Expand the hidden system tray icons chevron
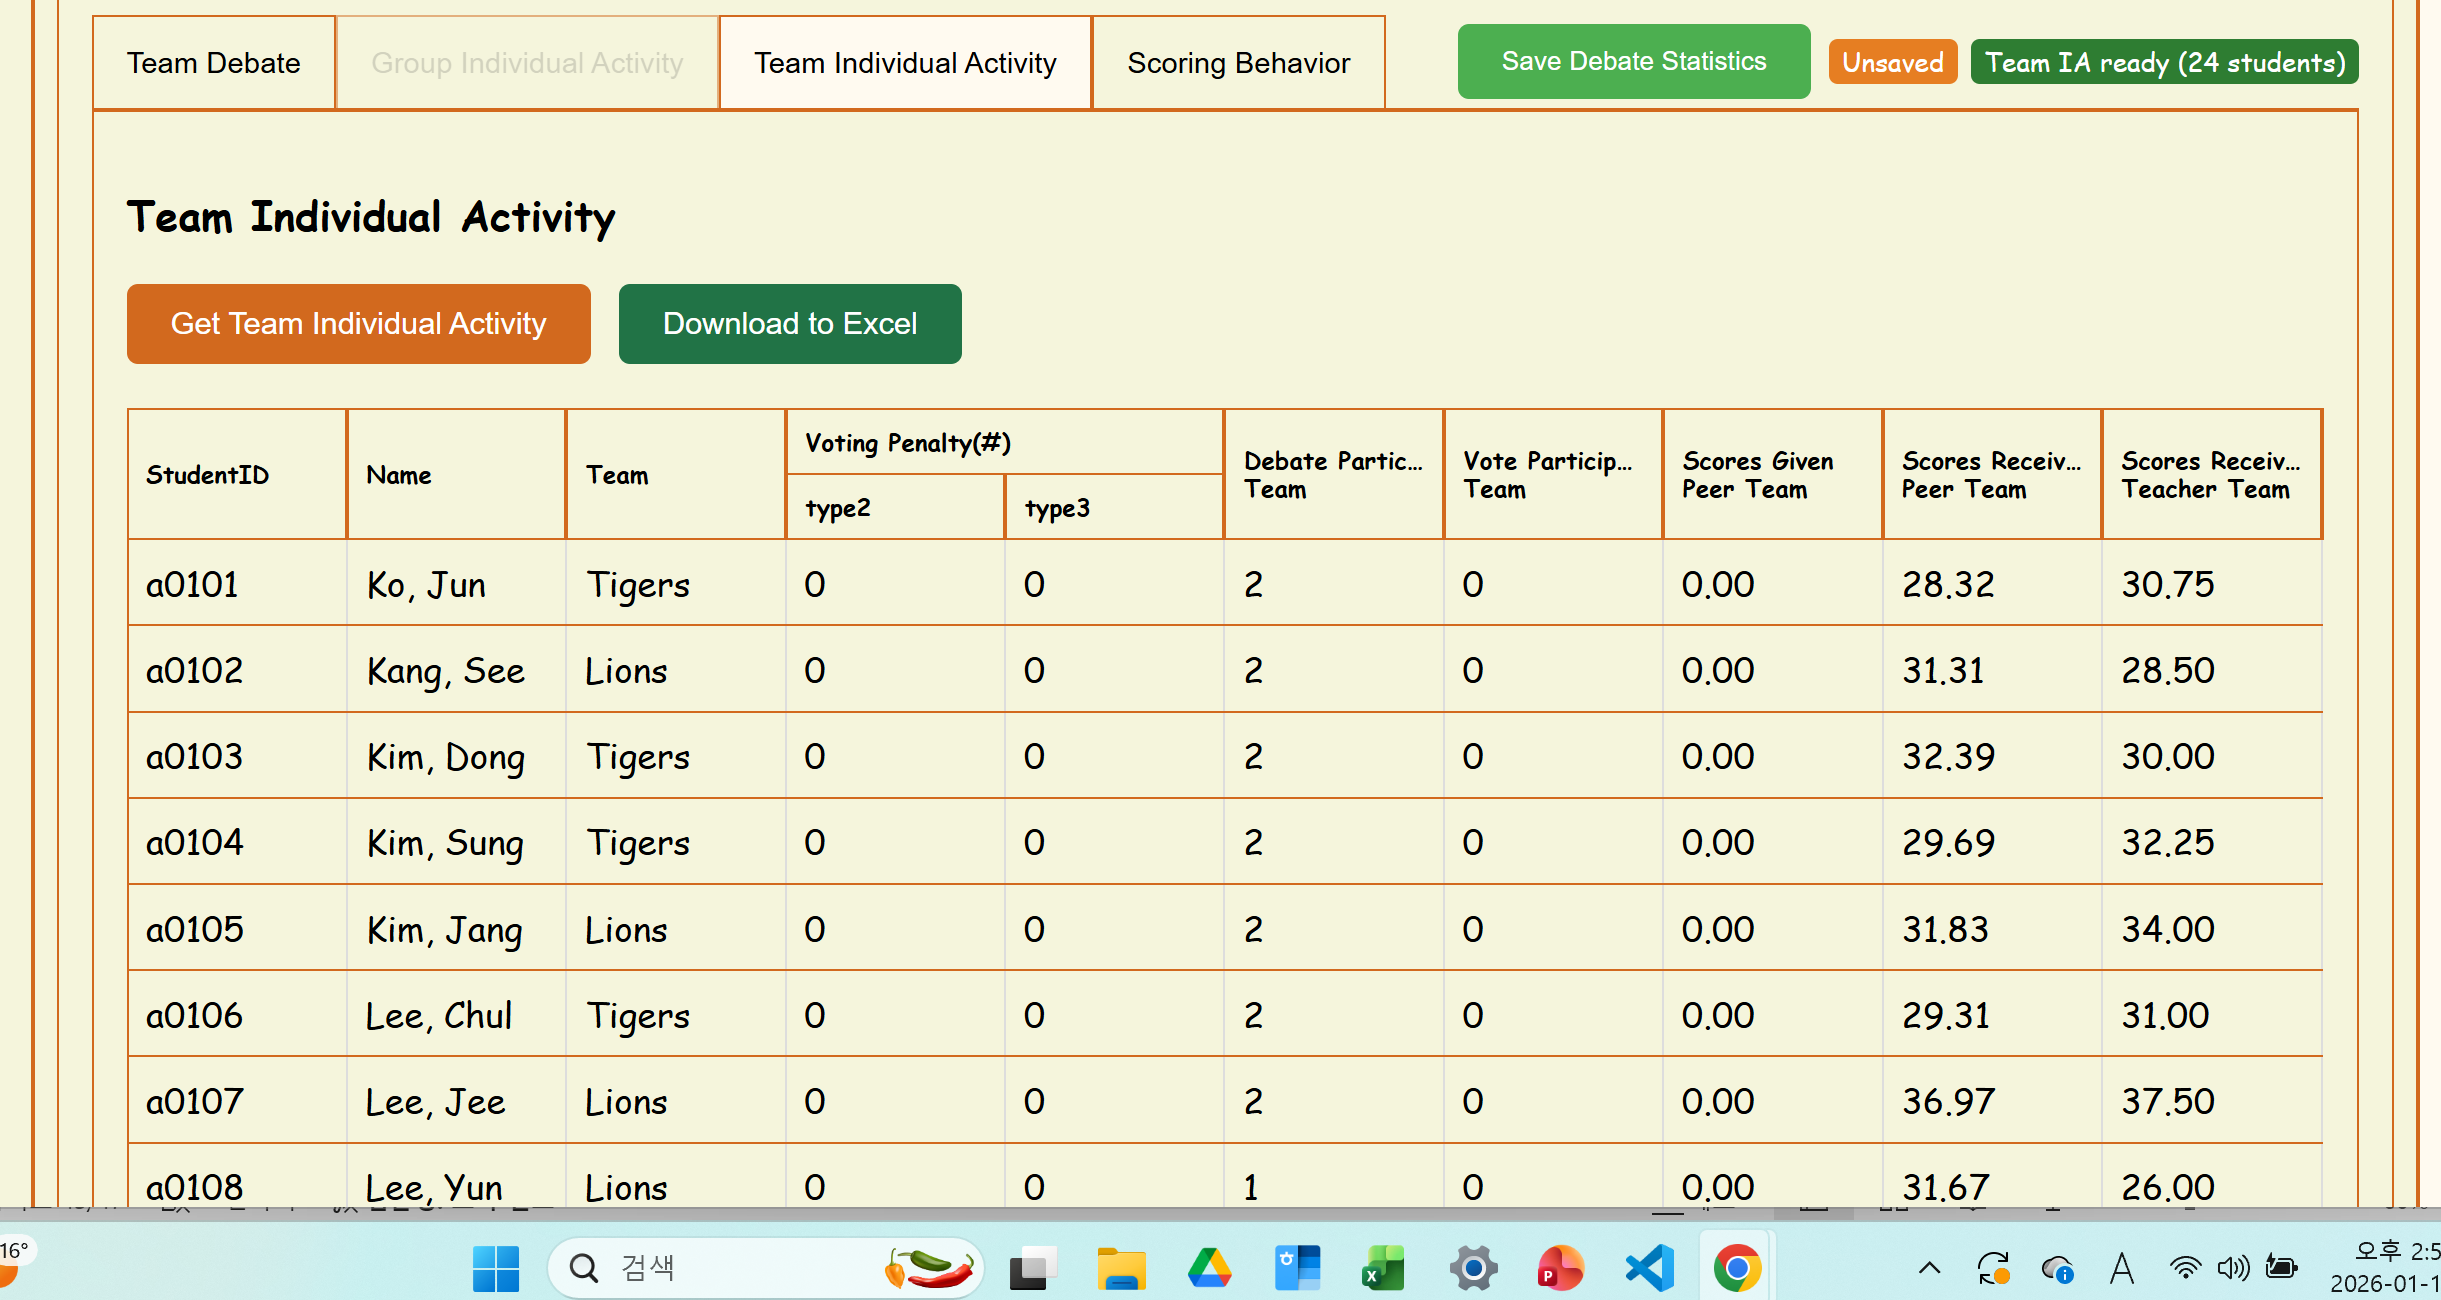The height and width of the screenshot is (1300, 2441). (1929, 1268)
